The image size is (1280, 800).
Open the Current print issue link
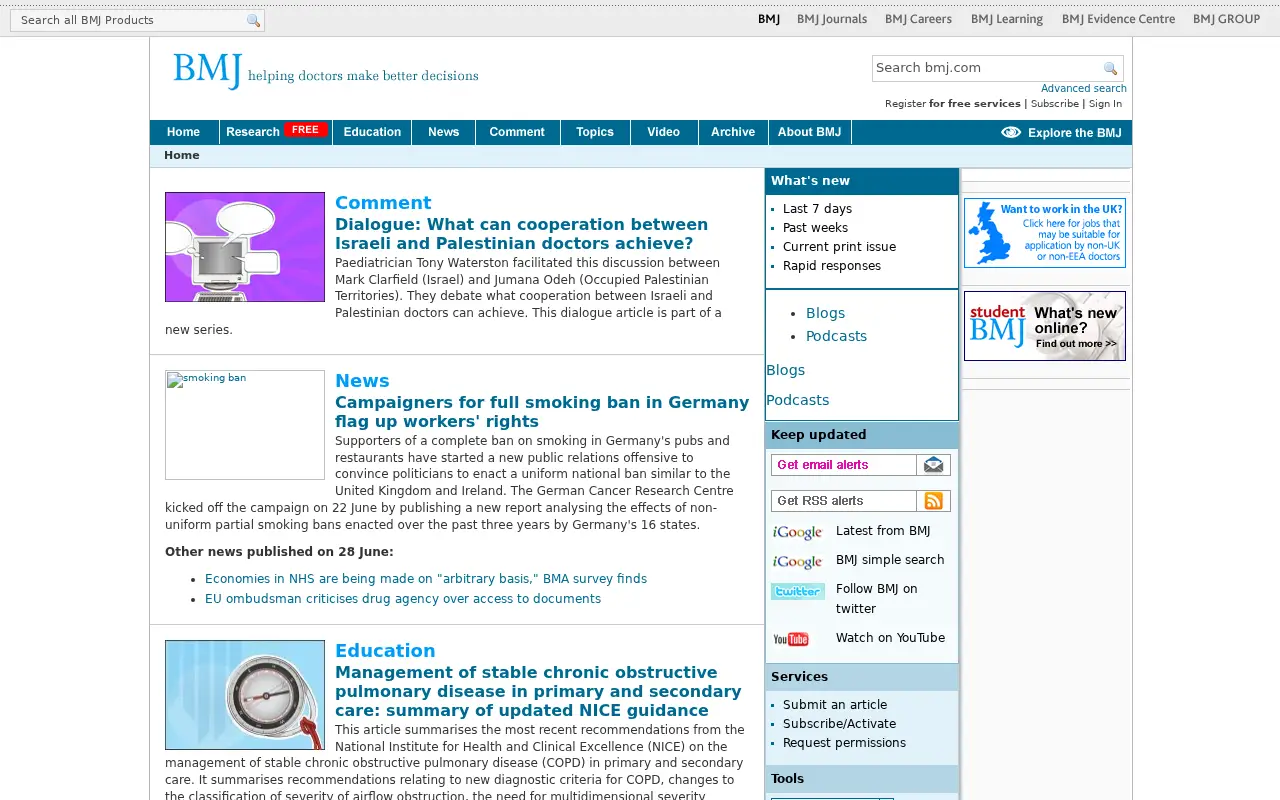coord(840,247)
